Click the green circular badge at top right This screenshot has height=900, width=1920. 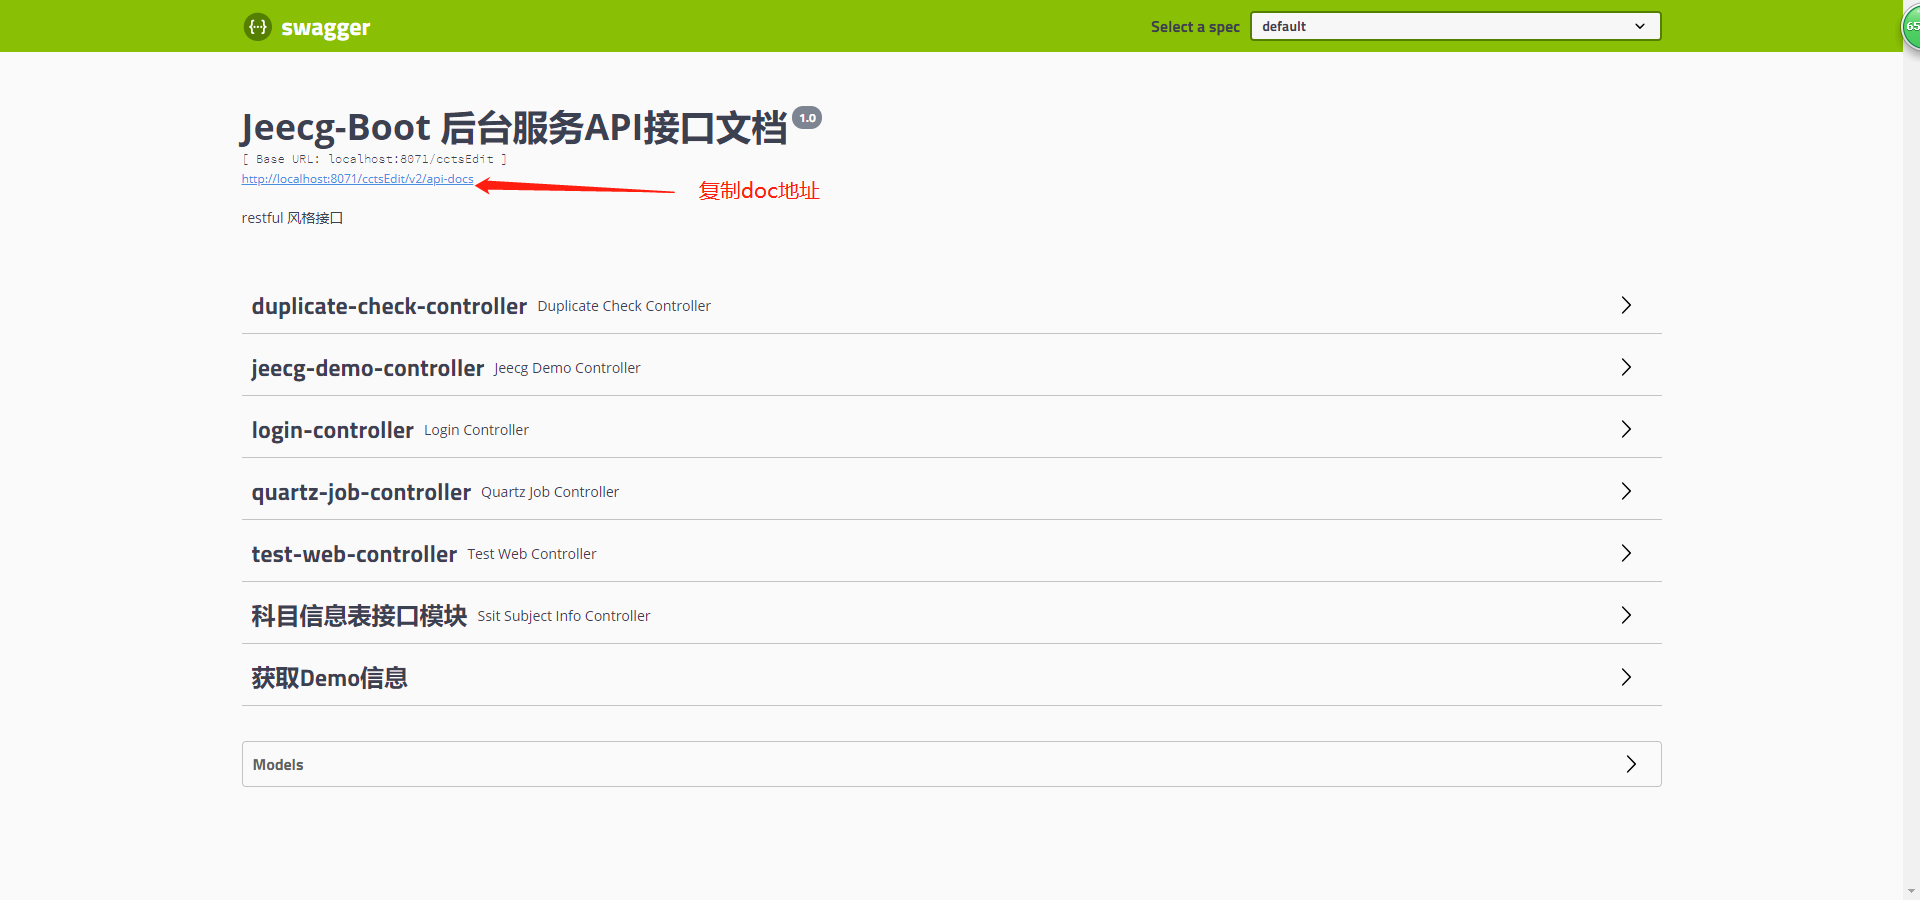click(1911, 26)
